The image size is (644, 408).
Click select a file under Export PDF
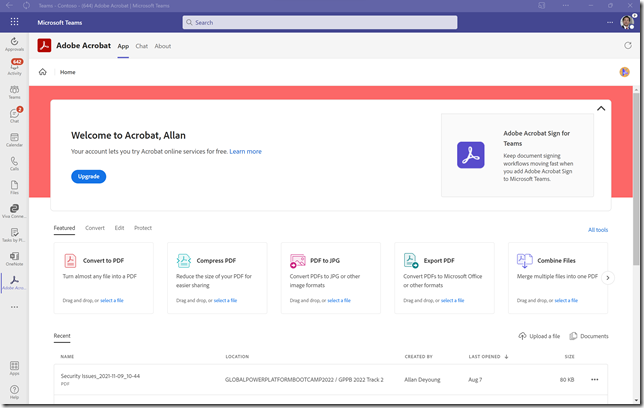[x=453, y=301]
